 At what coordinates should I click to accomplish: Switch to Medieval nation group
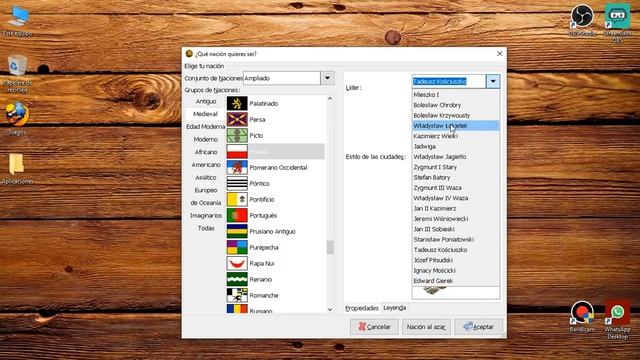coord(205,114)
